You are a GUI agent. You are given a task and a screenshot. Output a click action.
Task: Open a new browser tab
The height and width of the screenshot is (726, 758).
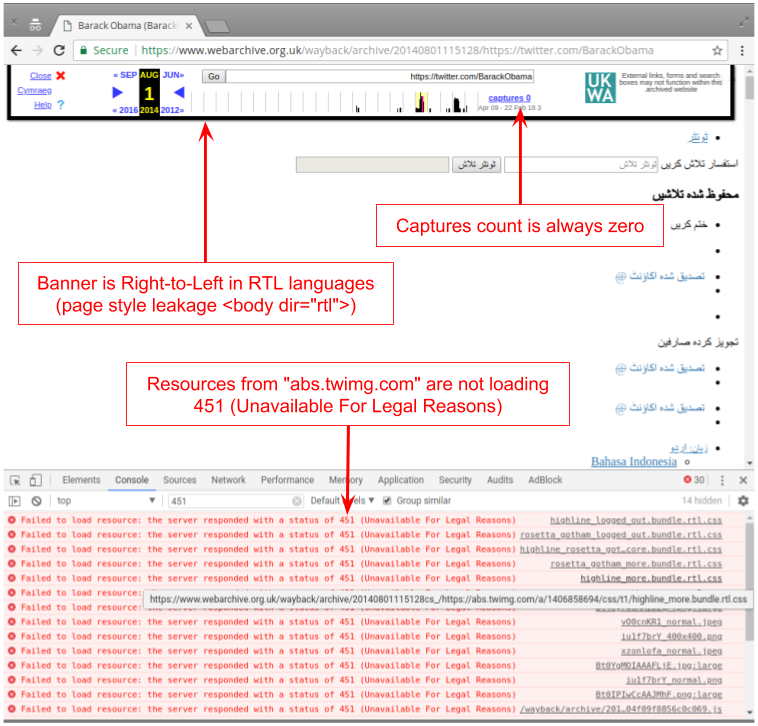tap(217, 26)
